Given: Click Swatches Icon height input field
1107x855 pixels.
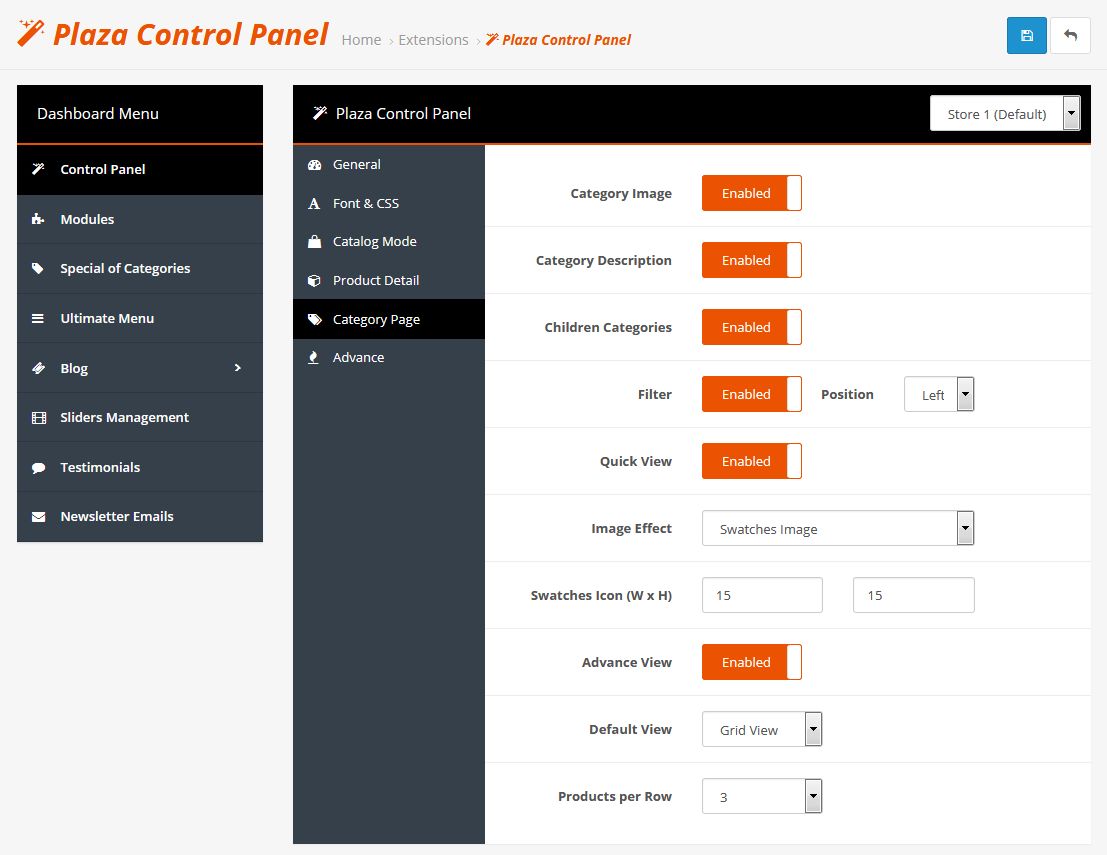Looking at the screenshot, I should tap(914, 595).
